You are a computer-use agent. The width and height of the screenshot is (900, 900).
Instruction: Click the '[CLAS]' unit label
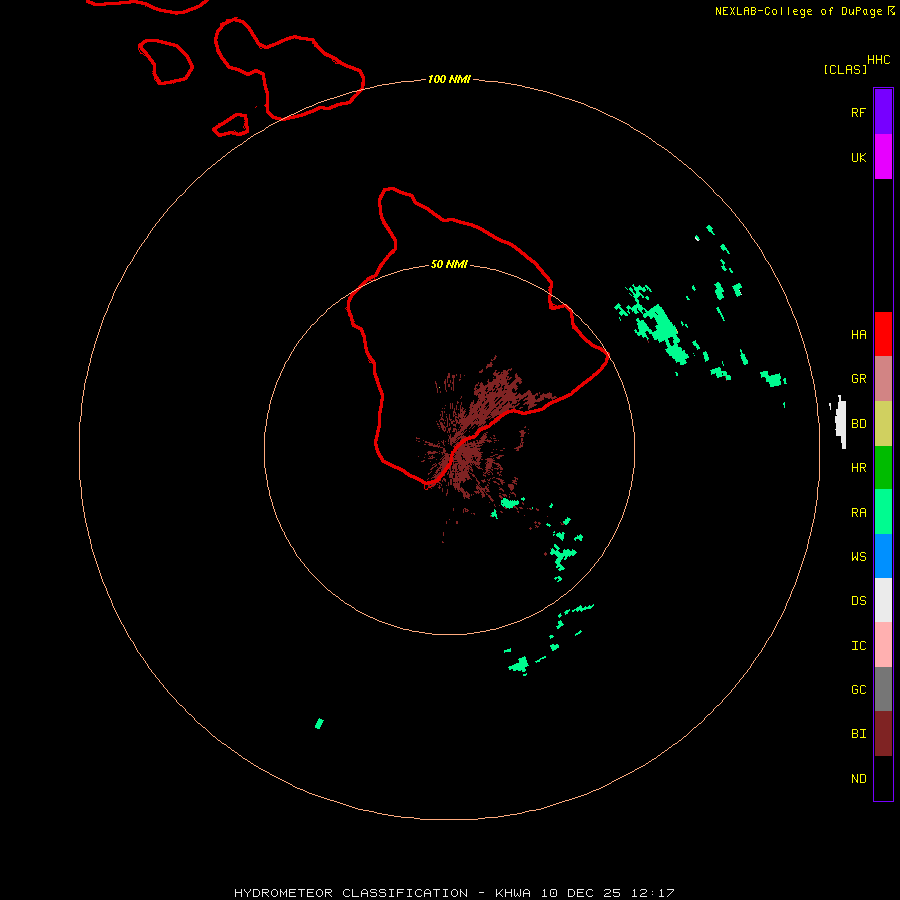845,69
